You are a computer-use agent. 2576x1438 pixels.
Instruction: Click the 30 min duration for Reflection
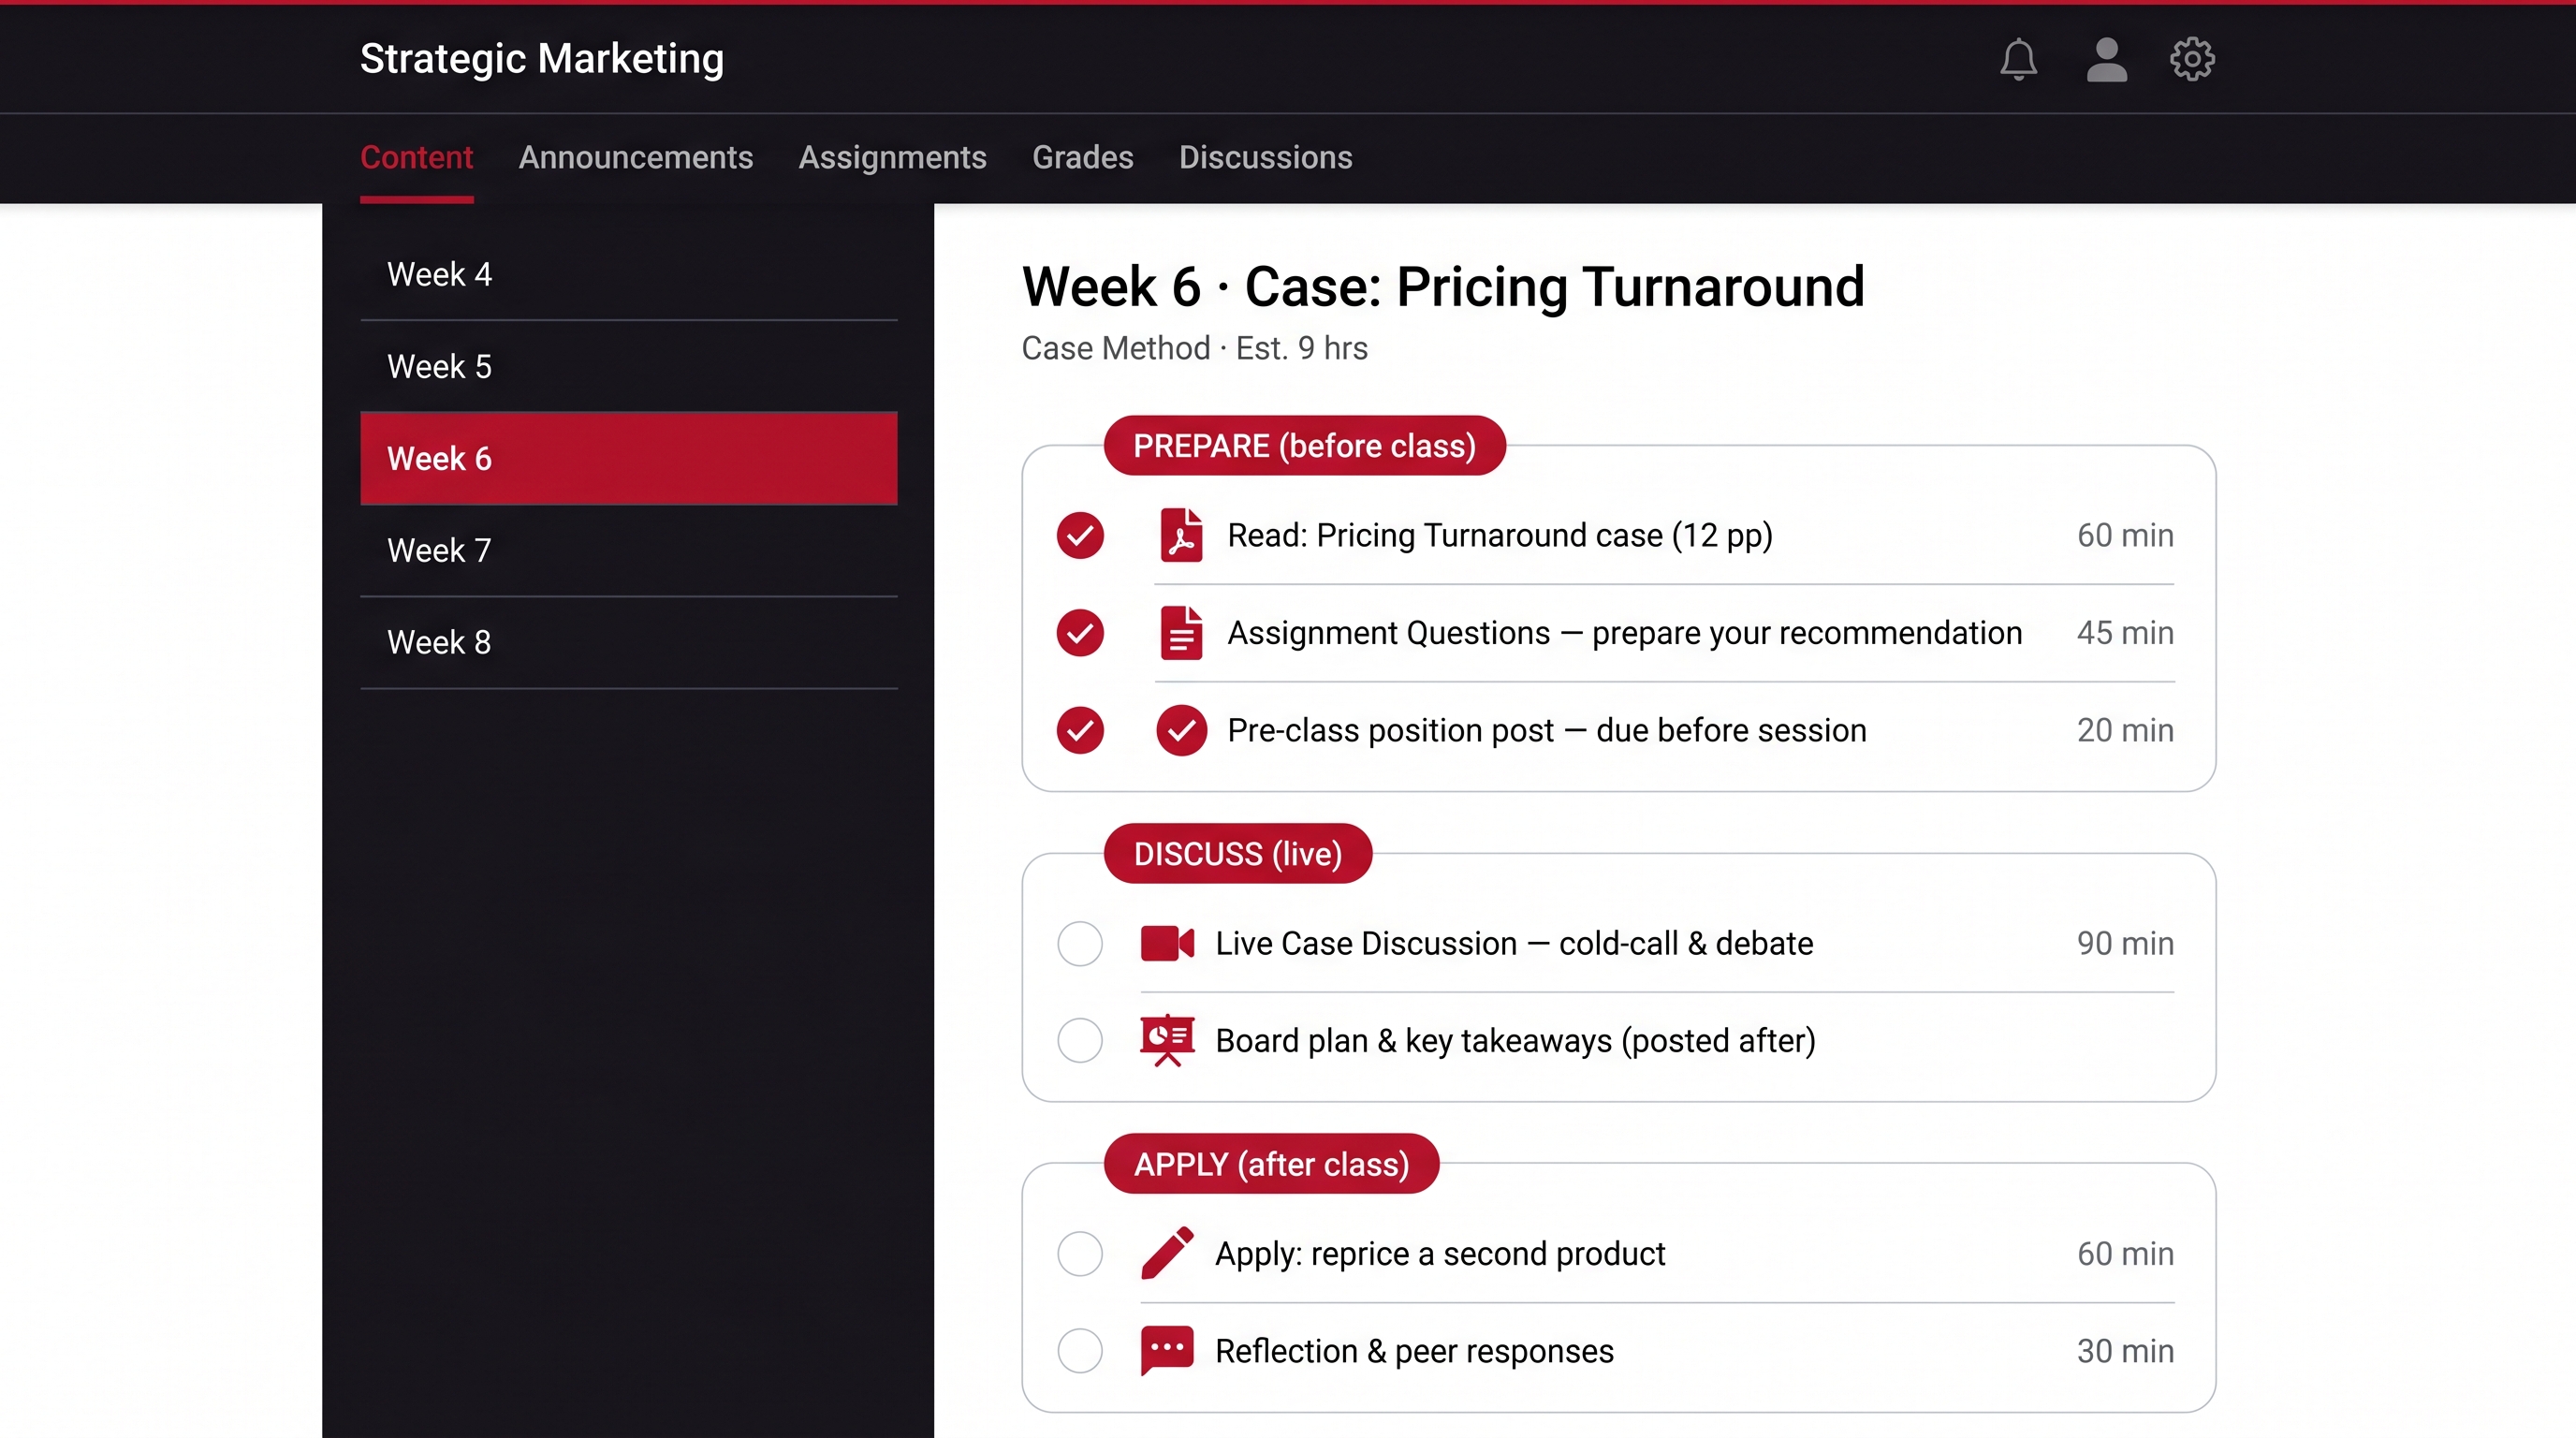[x=2125, y=1351]
